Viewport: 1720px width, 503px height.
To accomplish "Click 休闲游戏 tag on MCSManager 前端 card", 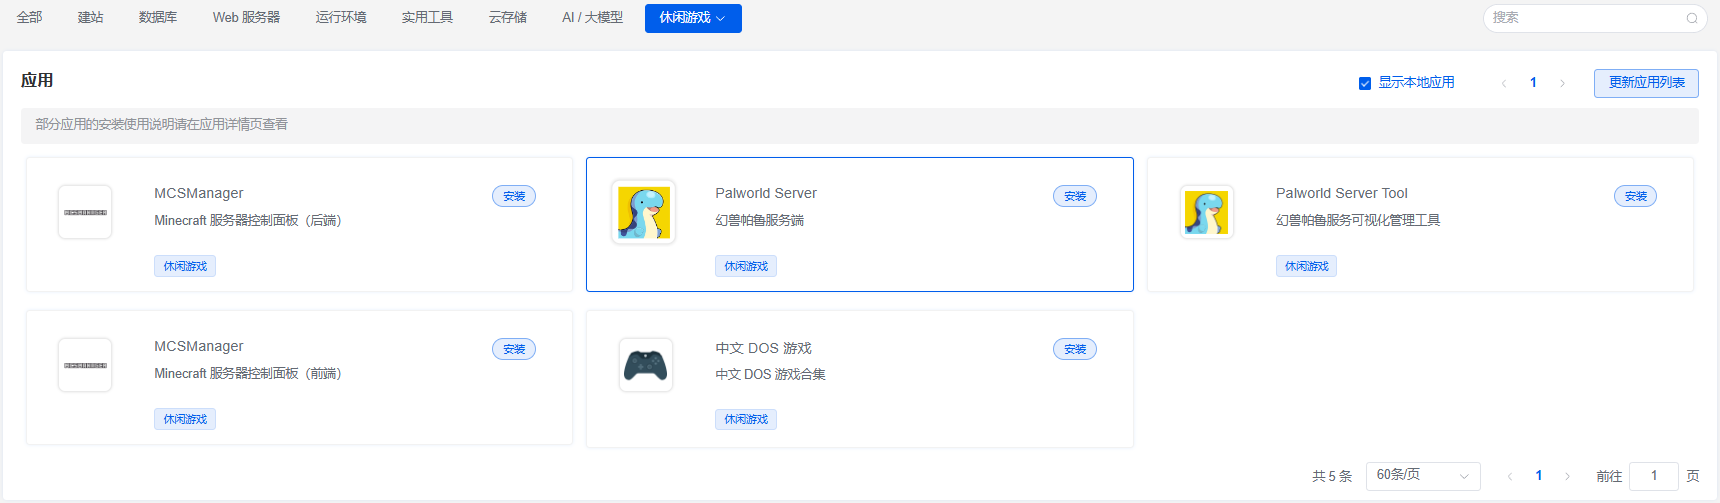I will point(185,419).
